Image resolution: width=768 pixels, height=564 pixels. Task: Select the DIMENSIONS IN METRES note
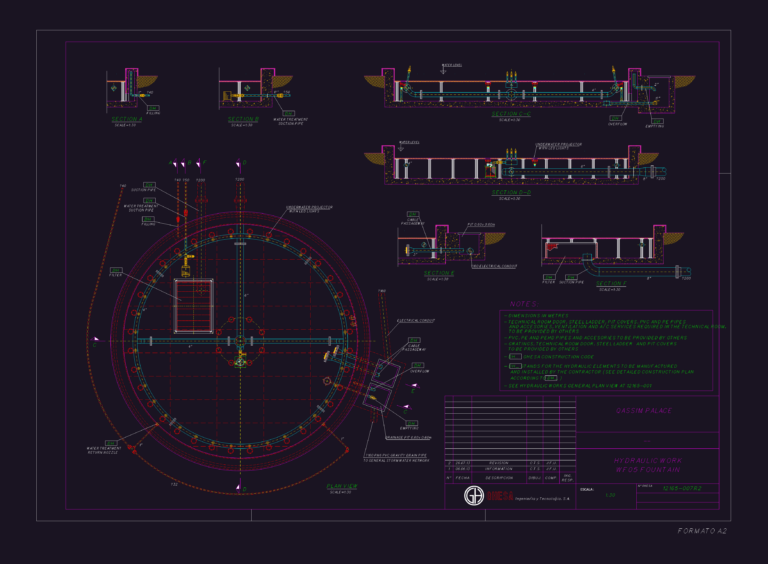(x=538, y=316)
